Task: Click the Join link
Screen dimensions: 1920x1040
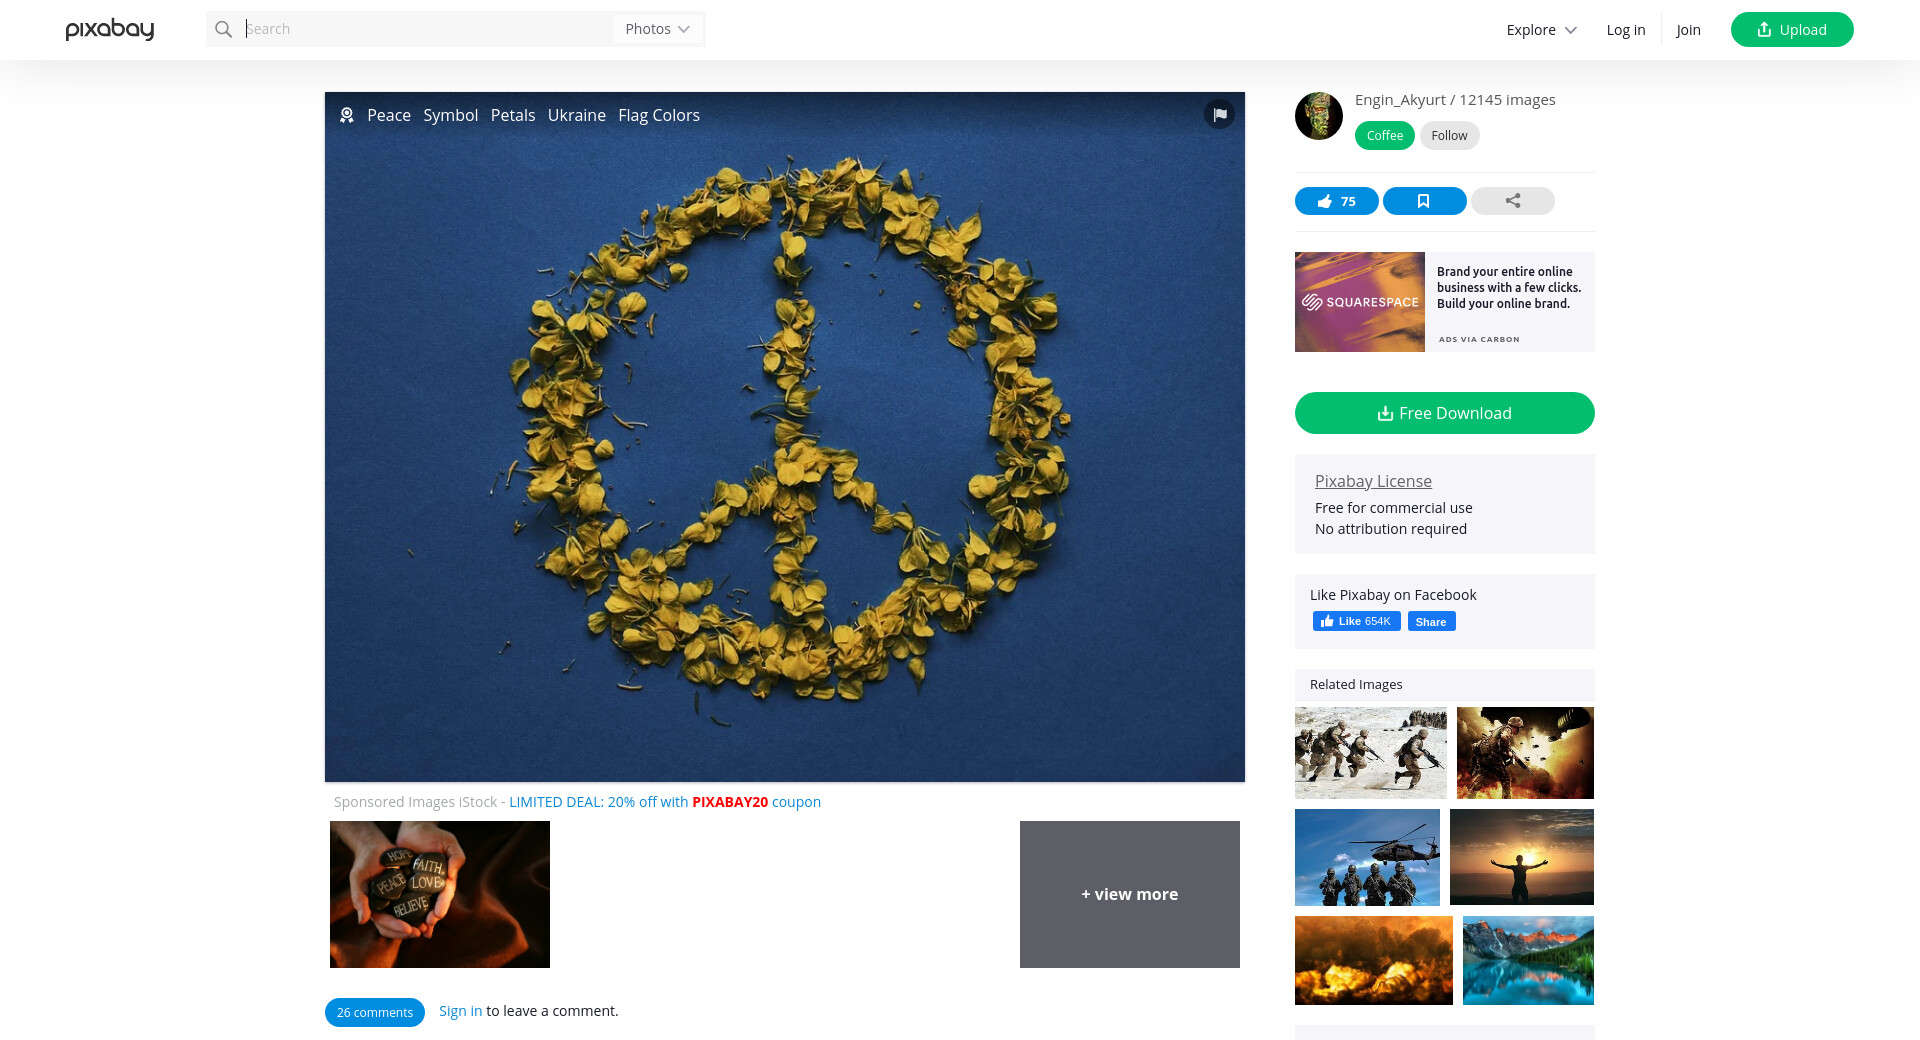Action: pos(1689,30)
